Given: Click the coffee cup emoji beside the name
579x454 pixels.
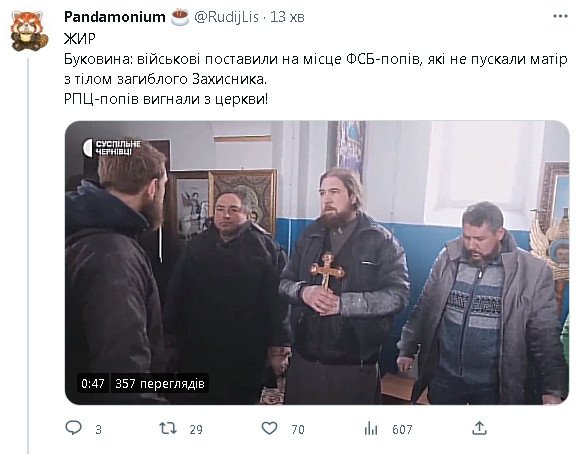Looking at the screenshot, I should coord(180,17).
